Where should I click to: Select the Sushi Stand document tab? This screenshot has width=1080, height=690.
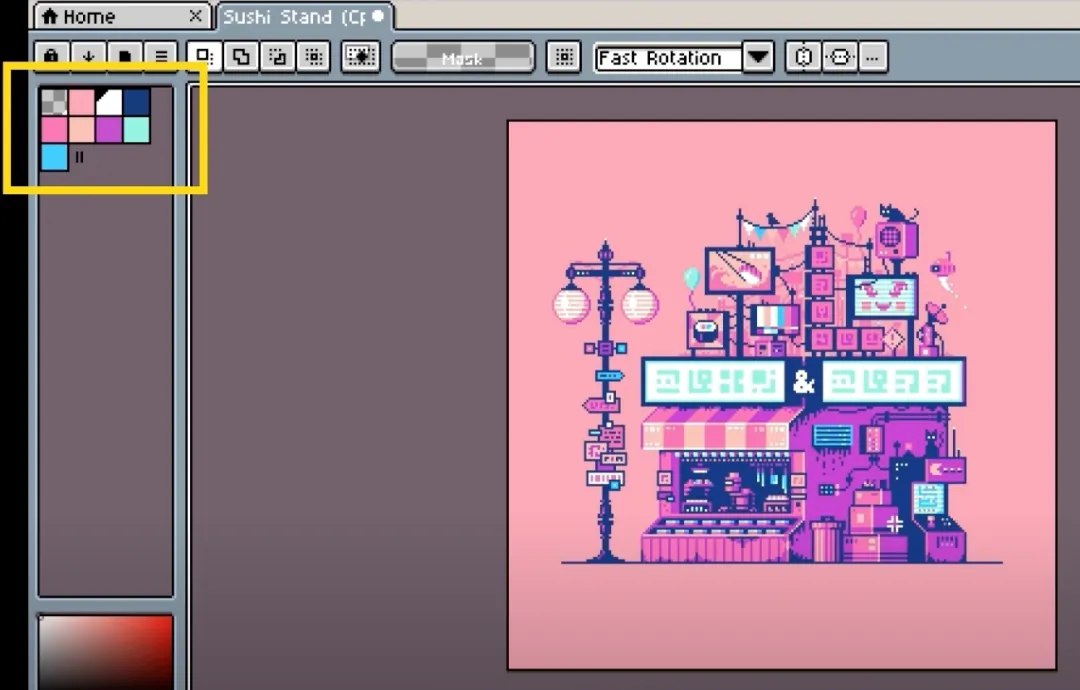pyautogui.click(x=304, y=17)
